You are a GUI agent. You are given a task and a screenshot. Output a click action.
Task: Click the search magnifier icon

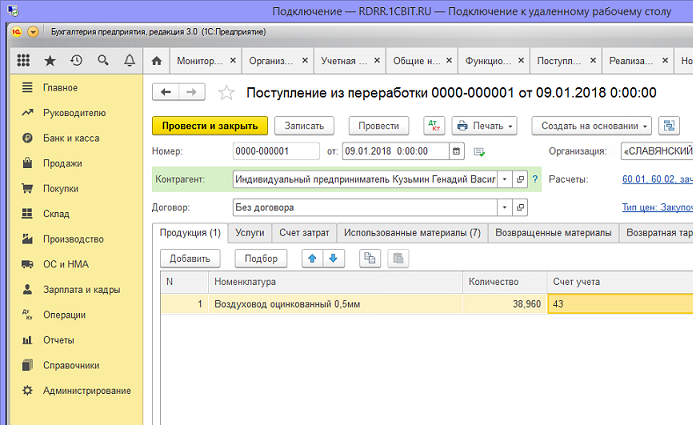pyautogui.click(x=103, y=61)
